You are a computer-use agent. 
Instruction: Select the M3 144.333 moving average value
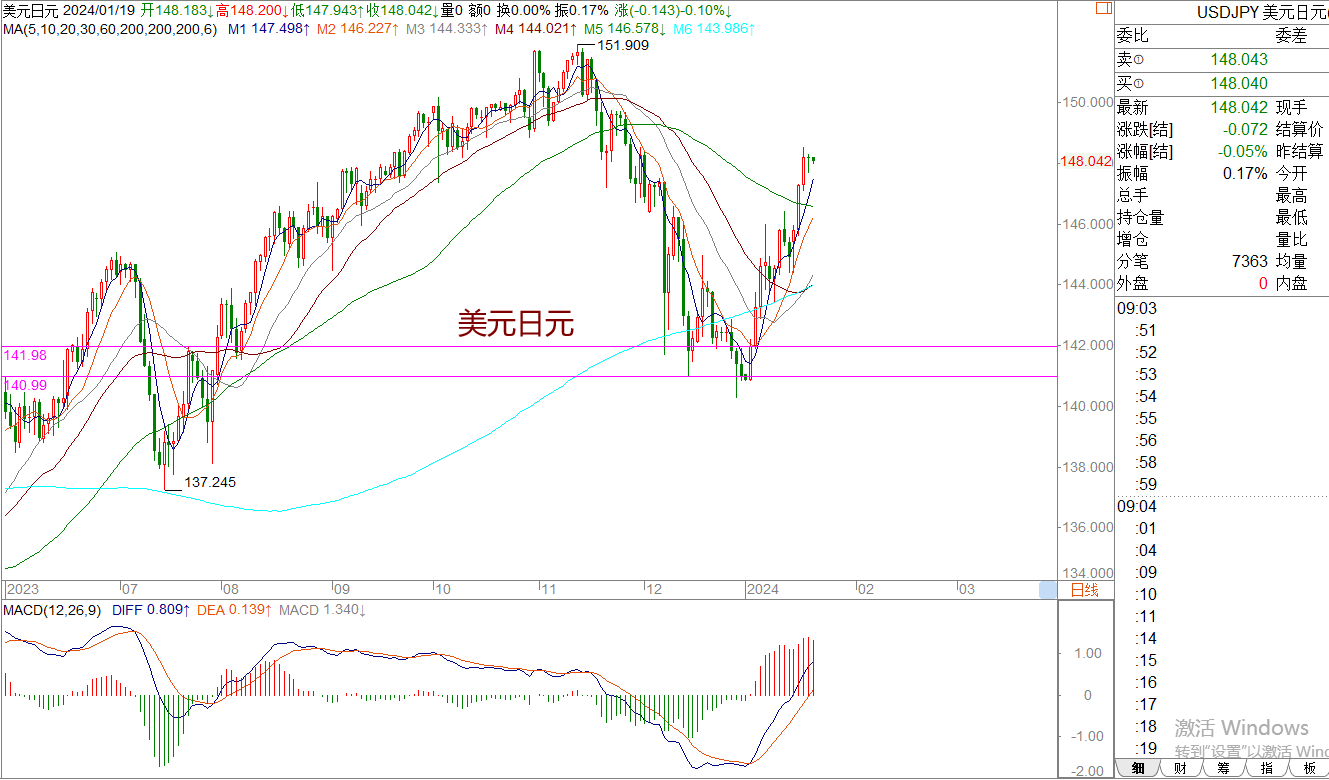[x=447, y=29]
